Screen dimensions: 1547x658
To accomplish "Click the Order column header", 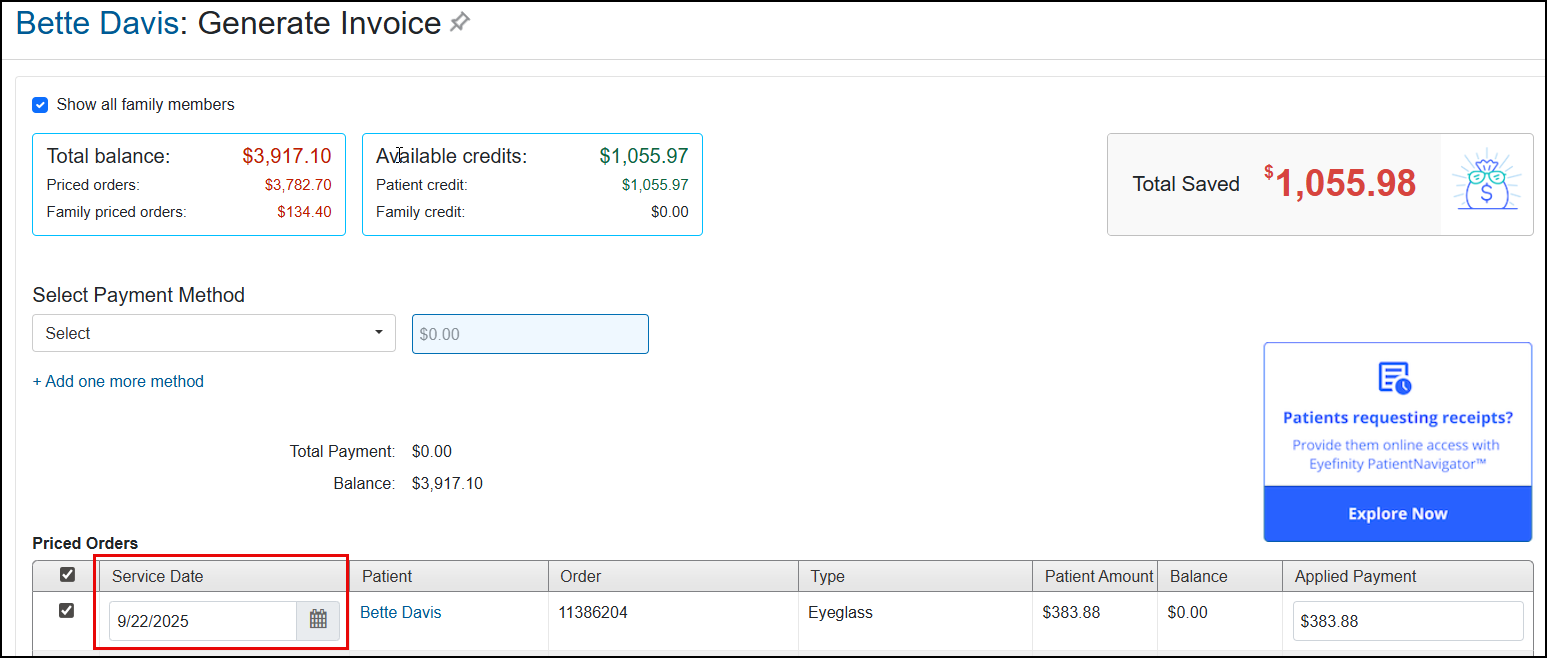I will (x=580, y=576).
